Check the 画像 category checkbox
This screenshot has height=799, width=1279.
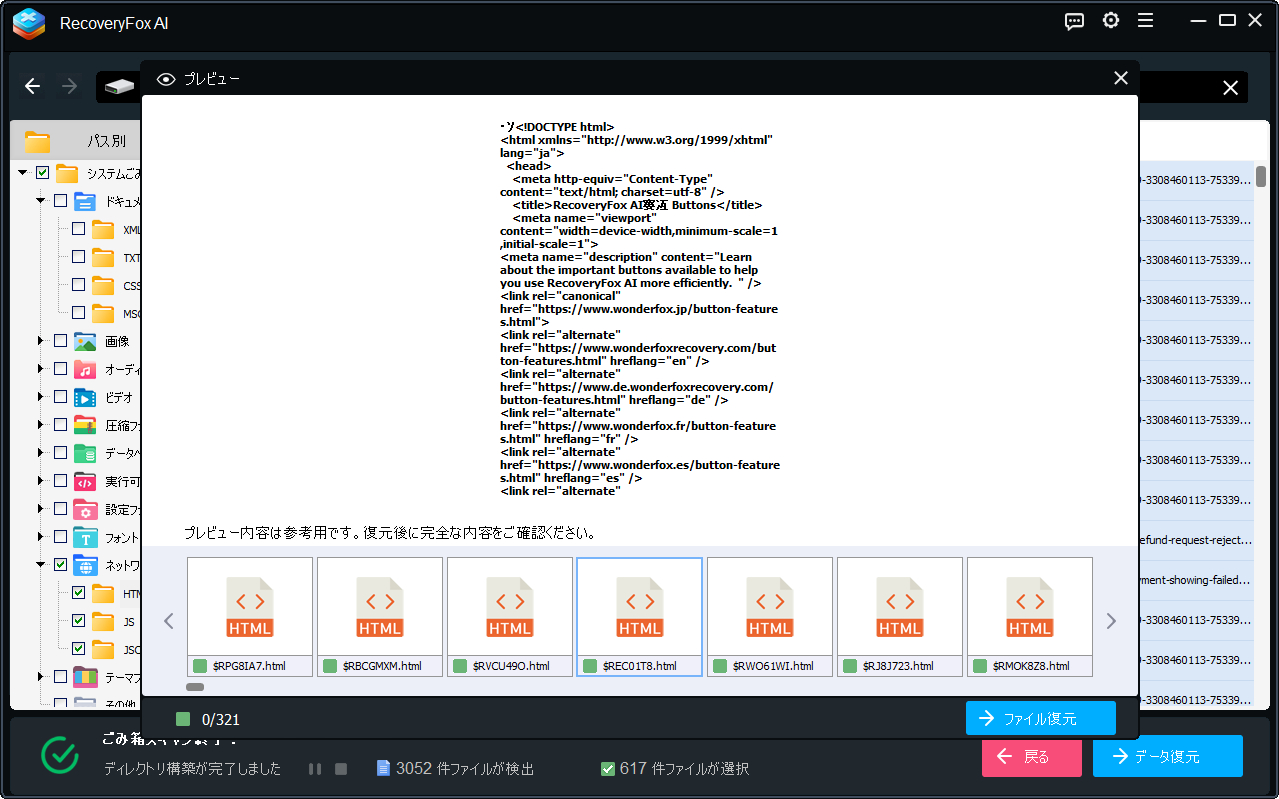(x=60, y=341)
